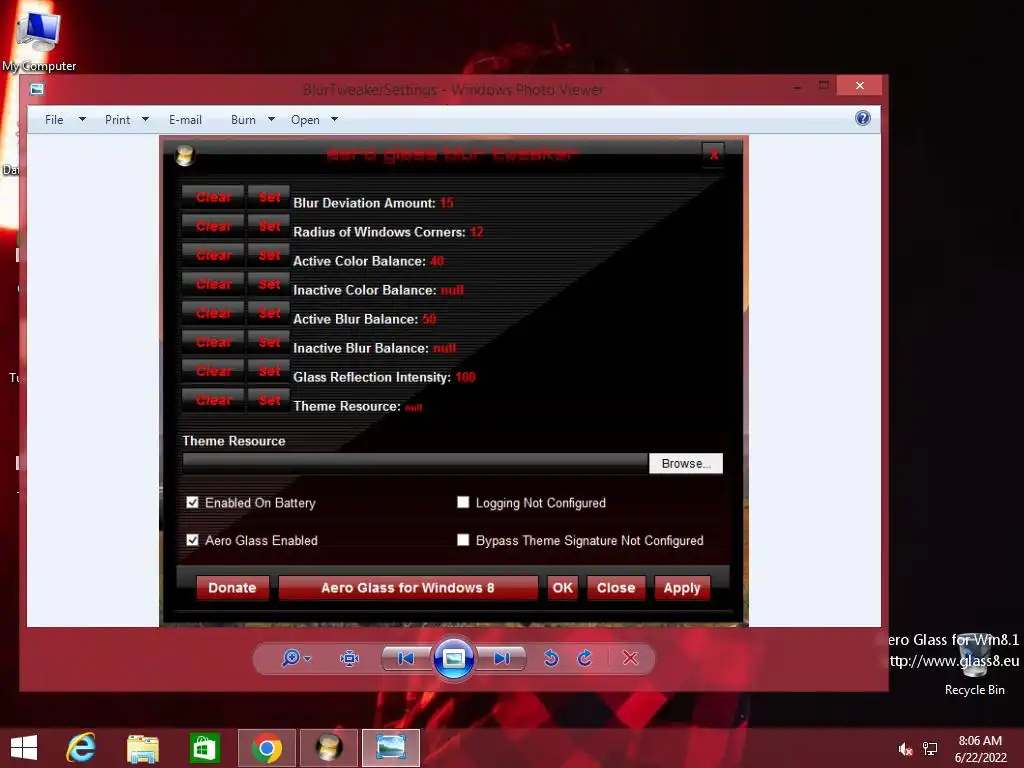Open the Print menu
Image resolution: width=1024 pixels, height=768 pixels.
point(118,120)
